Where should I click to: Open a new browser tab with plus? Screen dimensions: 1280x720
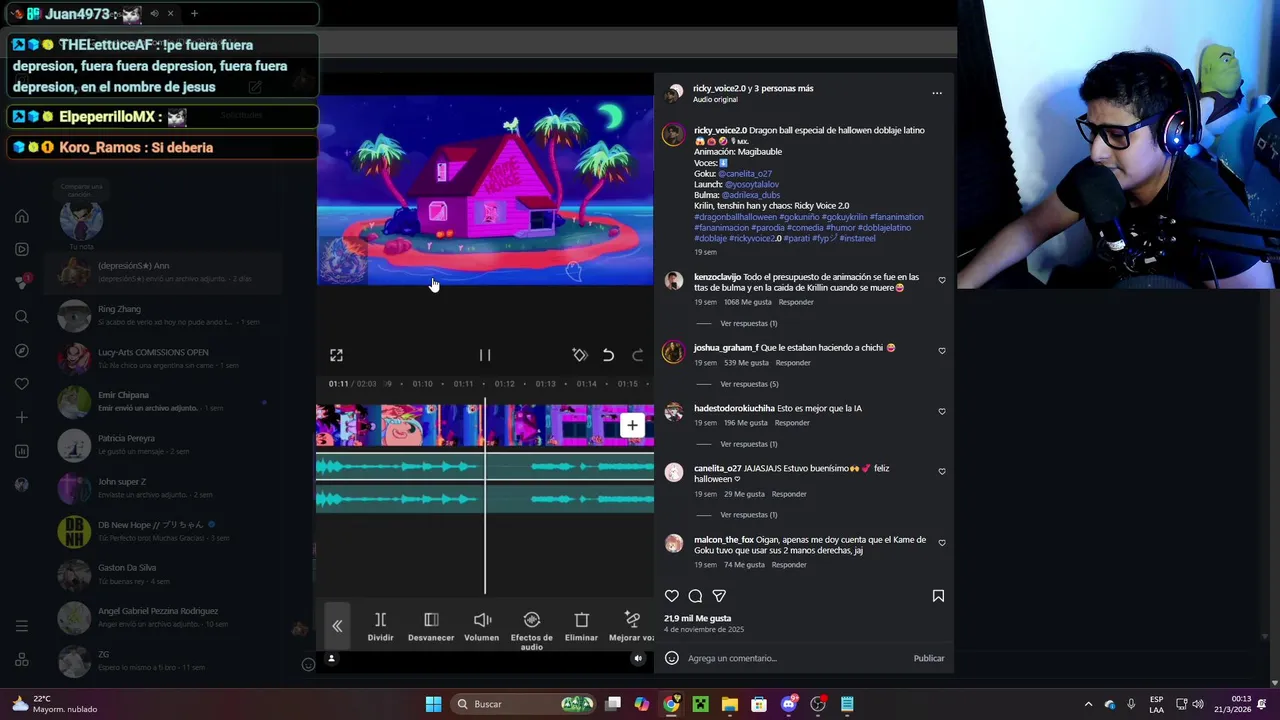point(194,14)
